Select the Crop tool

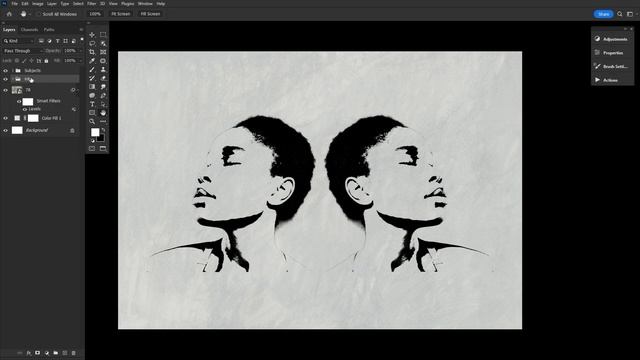pos(92,52)
